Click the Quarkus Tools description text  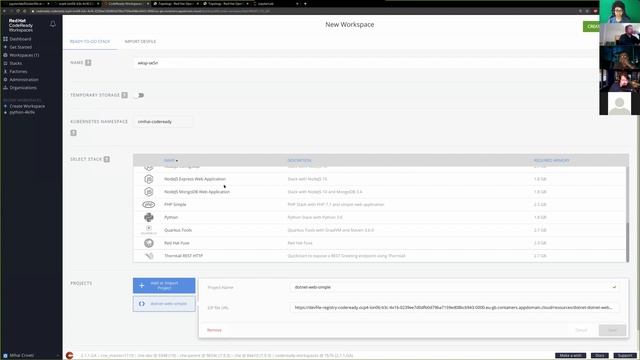point(331,230)
